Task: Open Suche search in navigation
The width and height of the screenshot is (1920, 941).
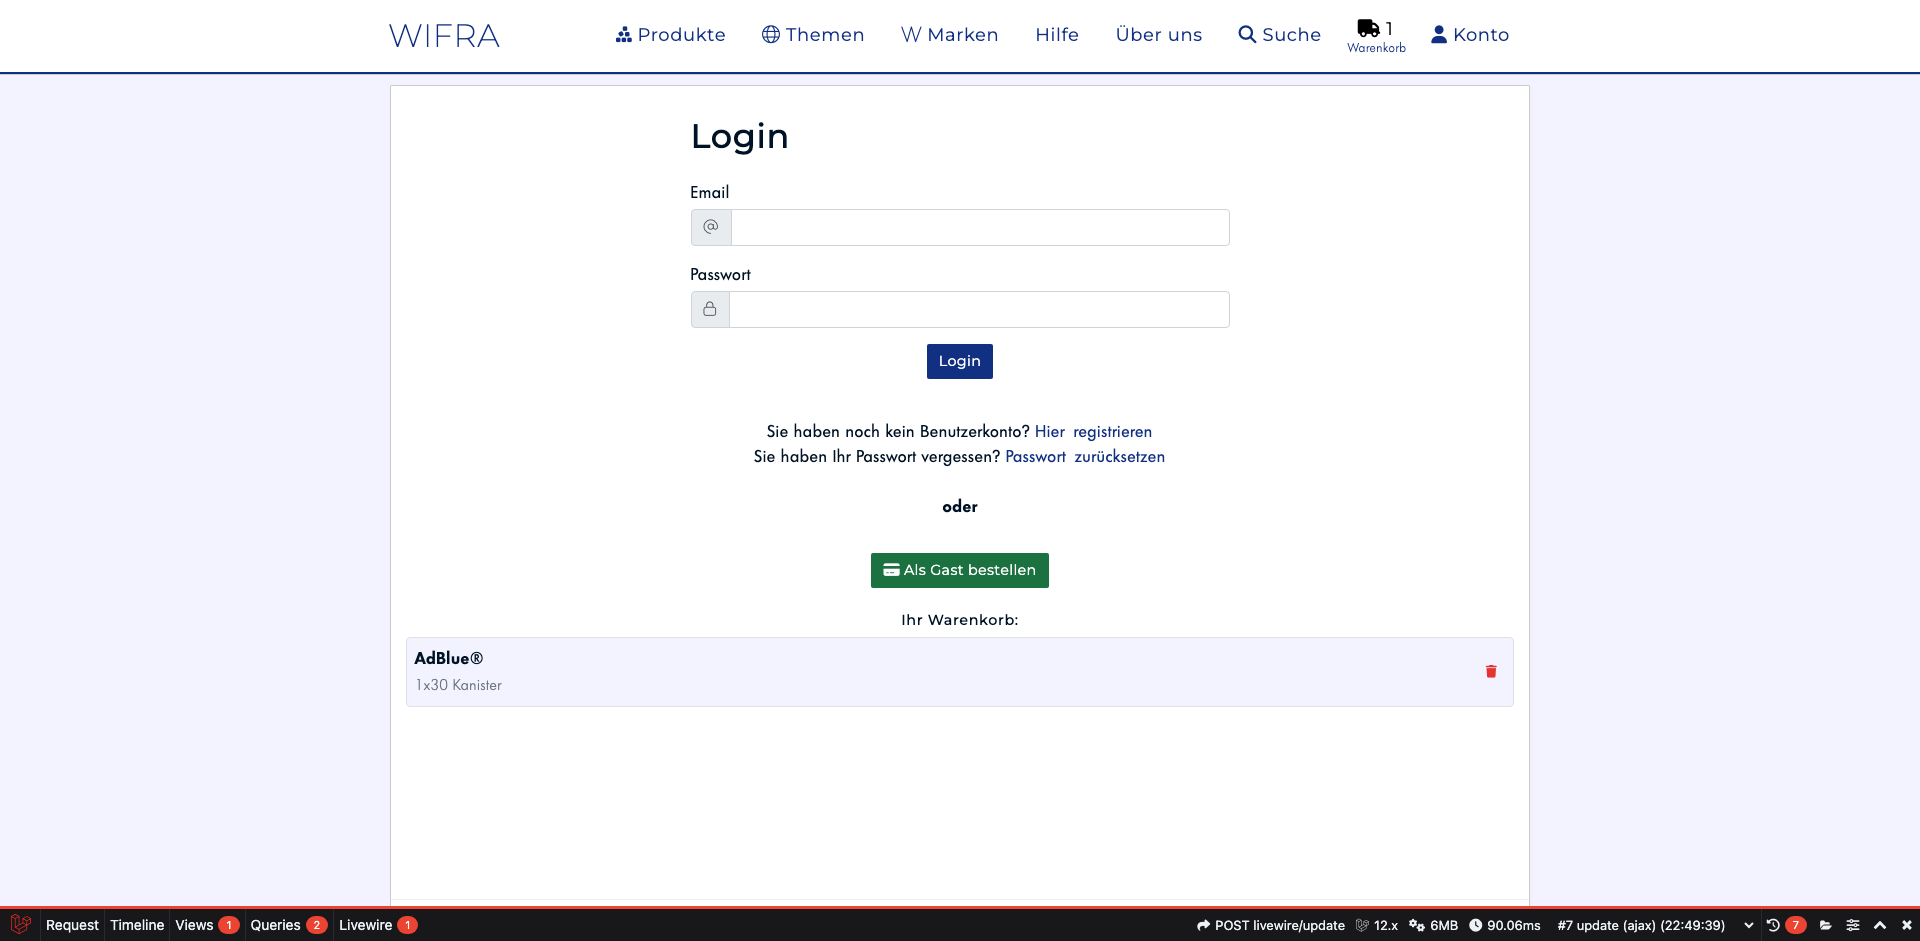Action: 1279,35
